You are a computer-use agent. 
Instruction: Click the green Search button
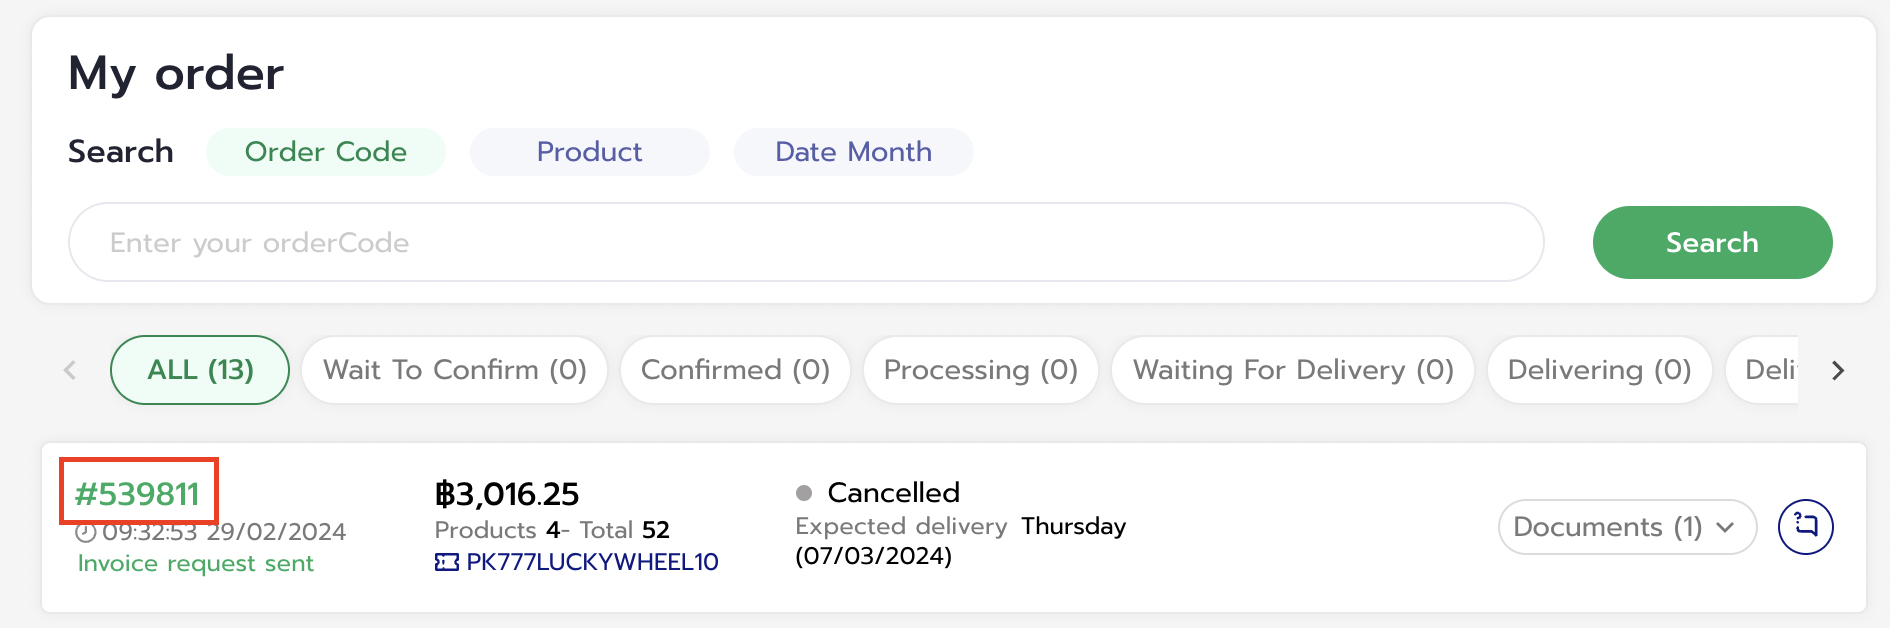click(1712, 243)
